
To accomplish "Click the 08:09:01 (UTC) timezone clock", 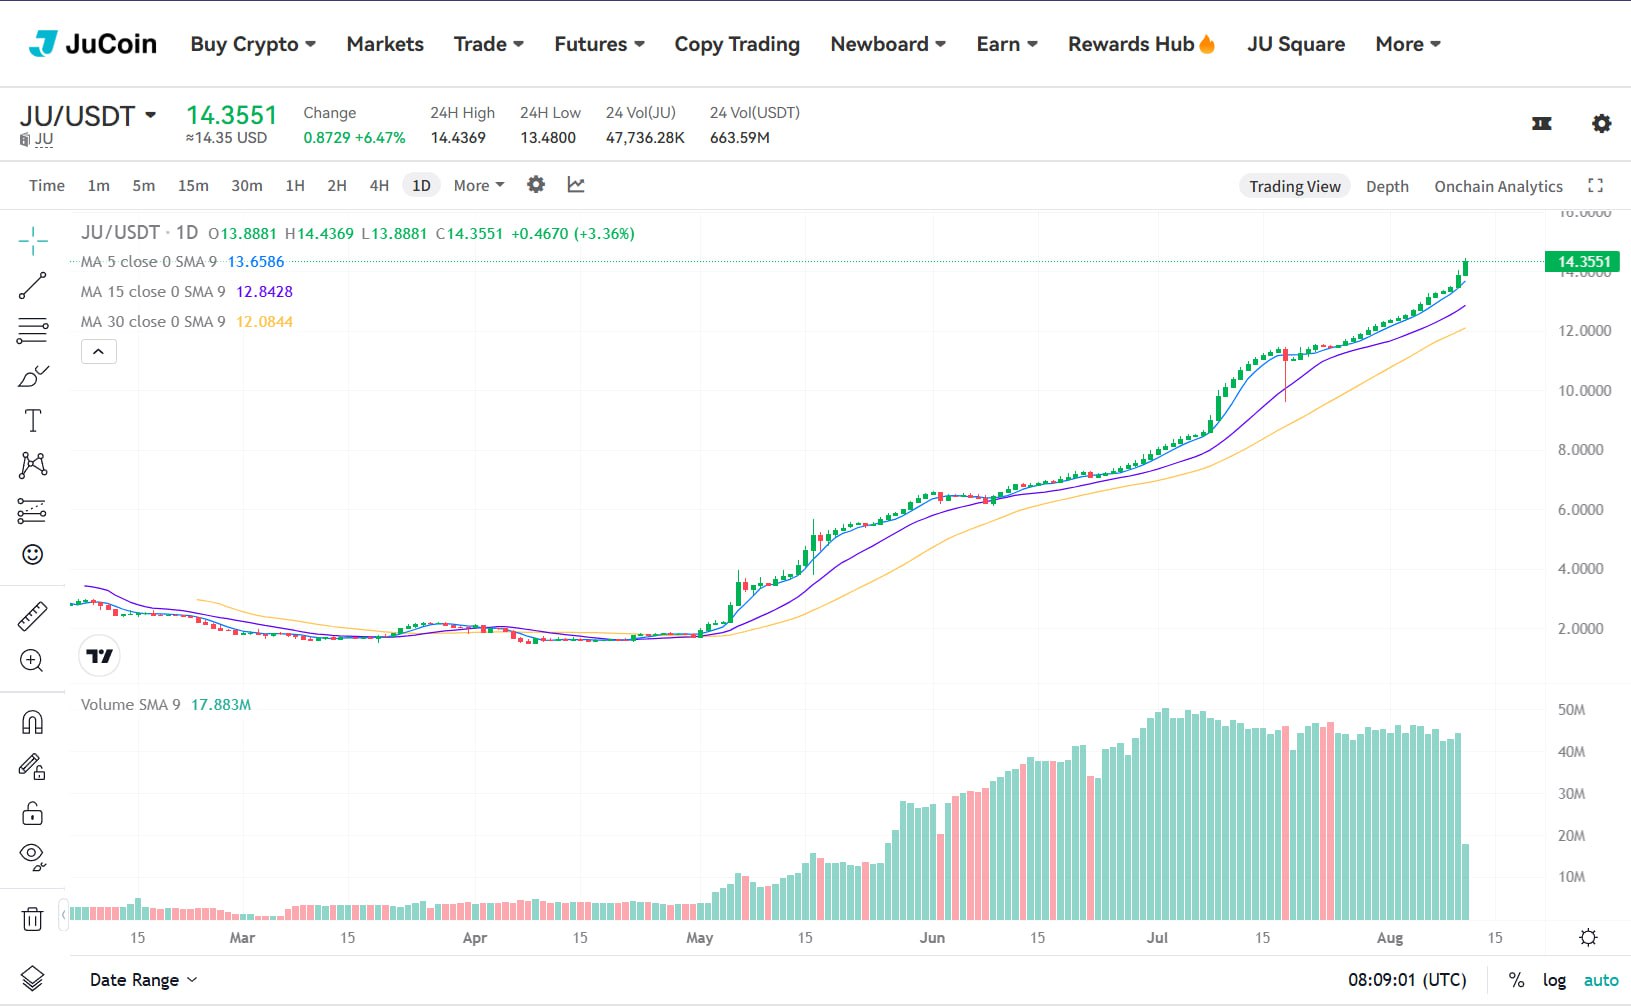I will point(1407,980).
